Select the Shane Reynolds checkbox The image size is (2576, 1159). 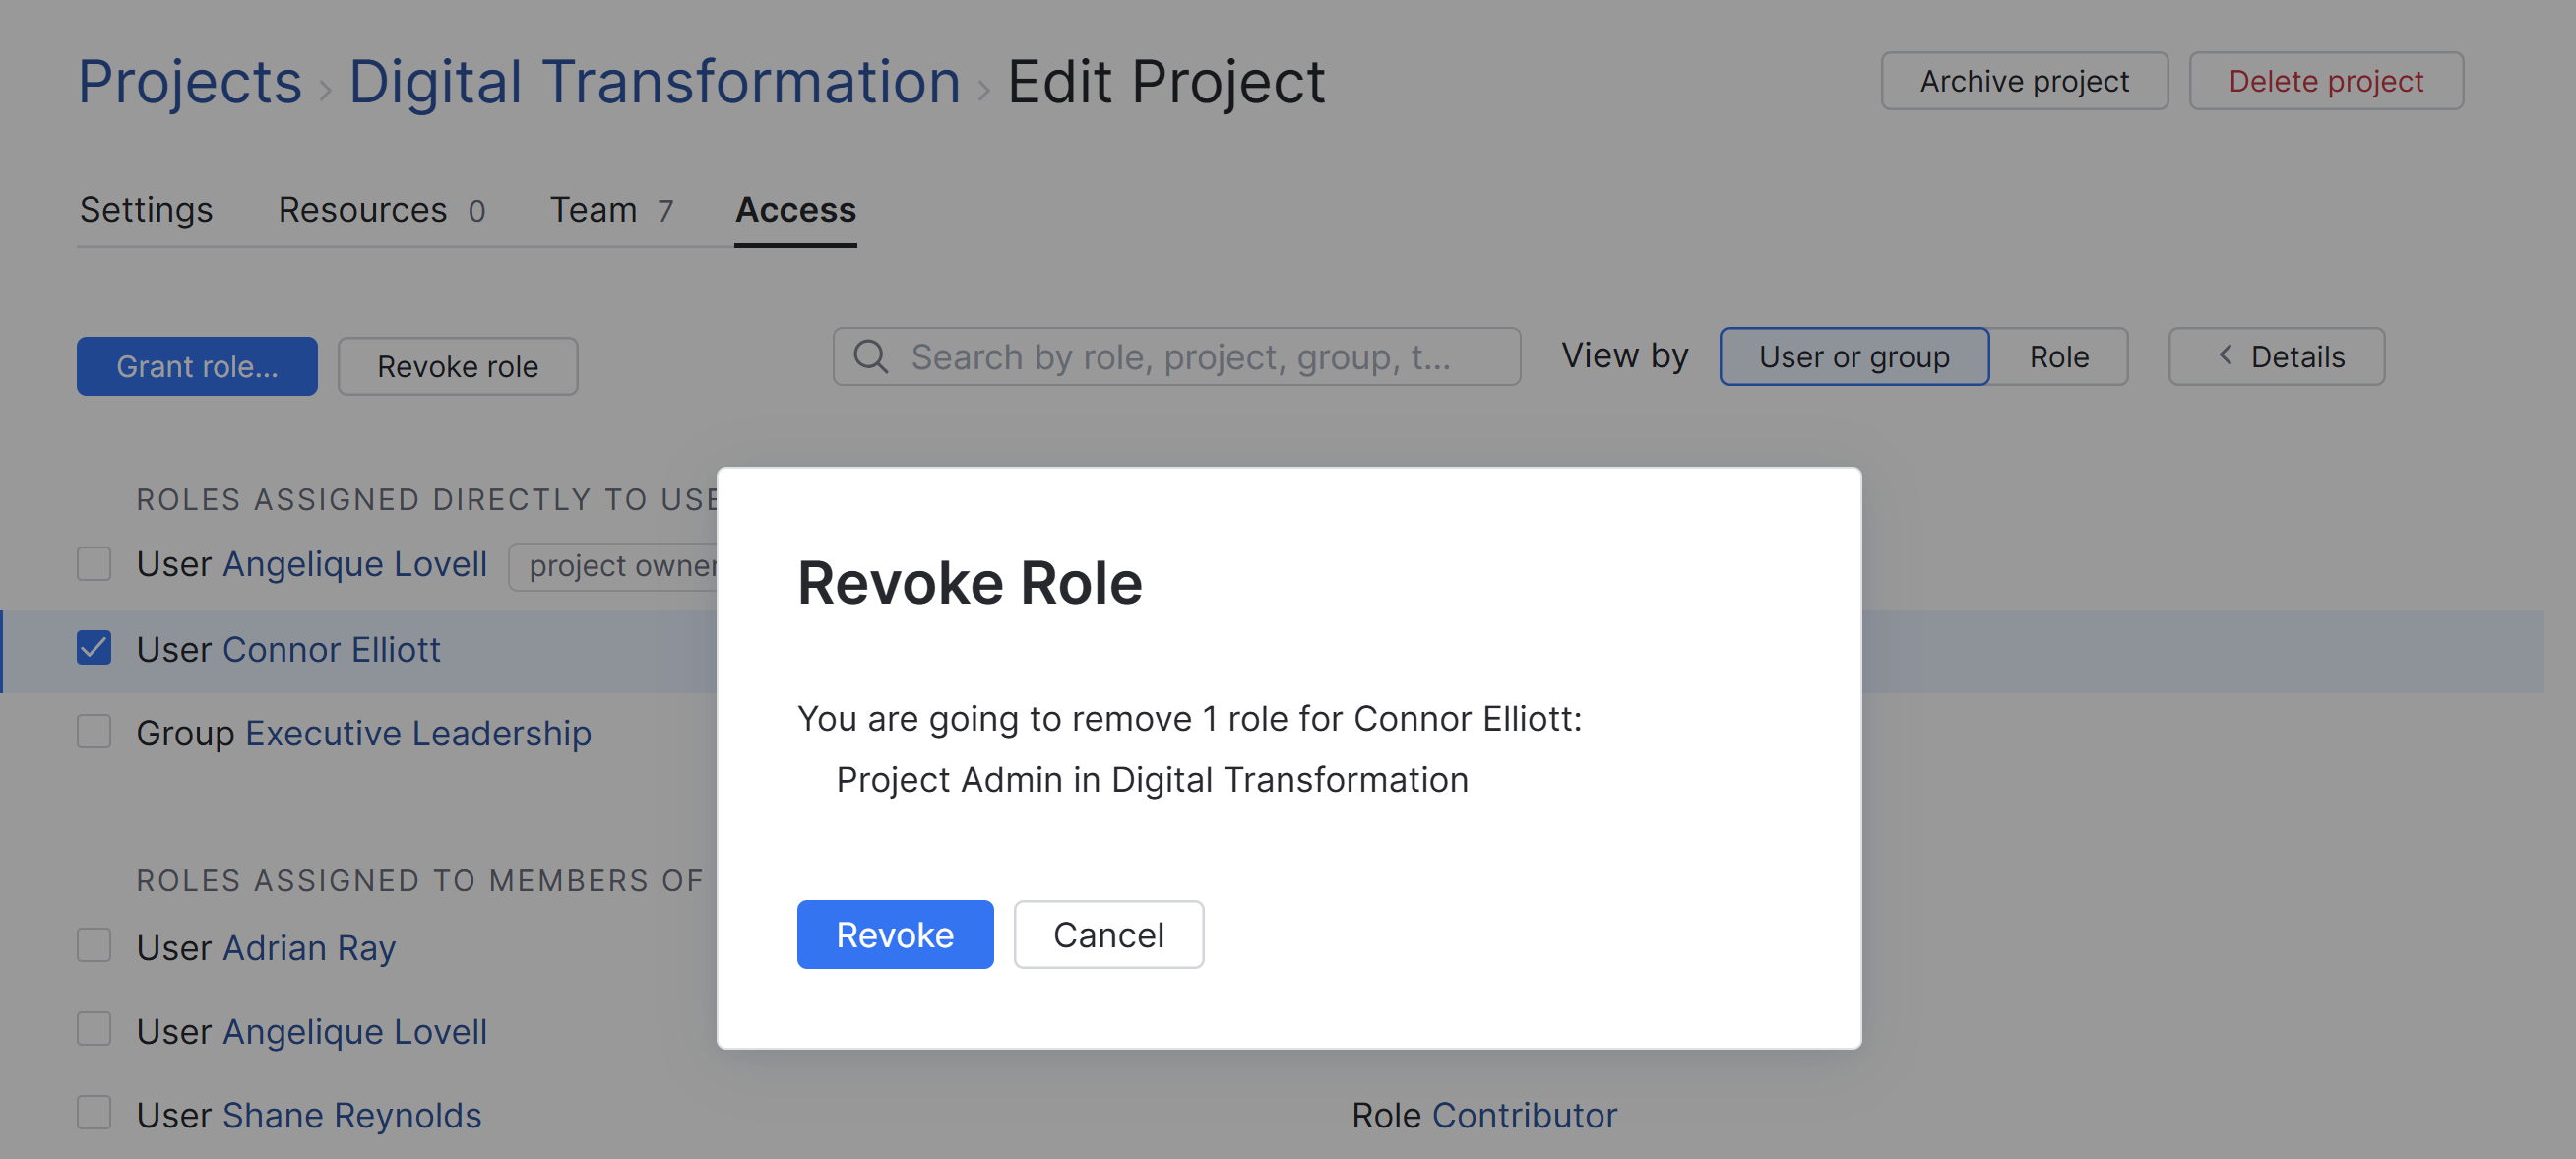pos(94,1113)
